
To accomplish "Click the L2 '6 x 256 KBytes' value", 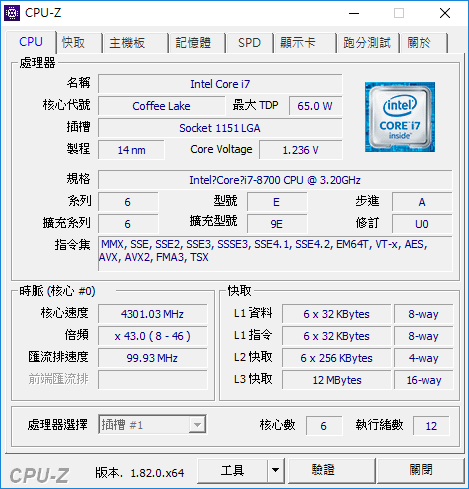I will (x=336, y=358).
